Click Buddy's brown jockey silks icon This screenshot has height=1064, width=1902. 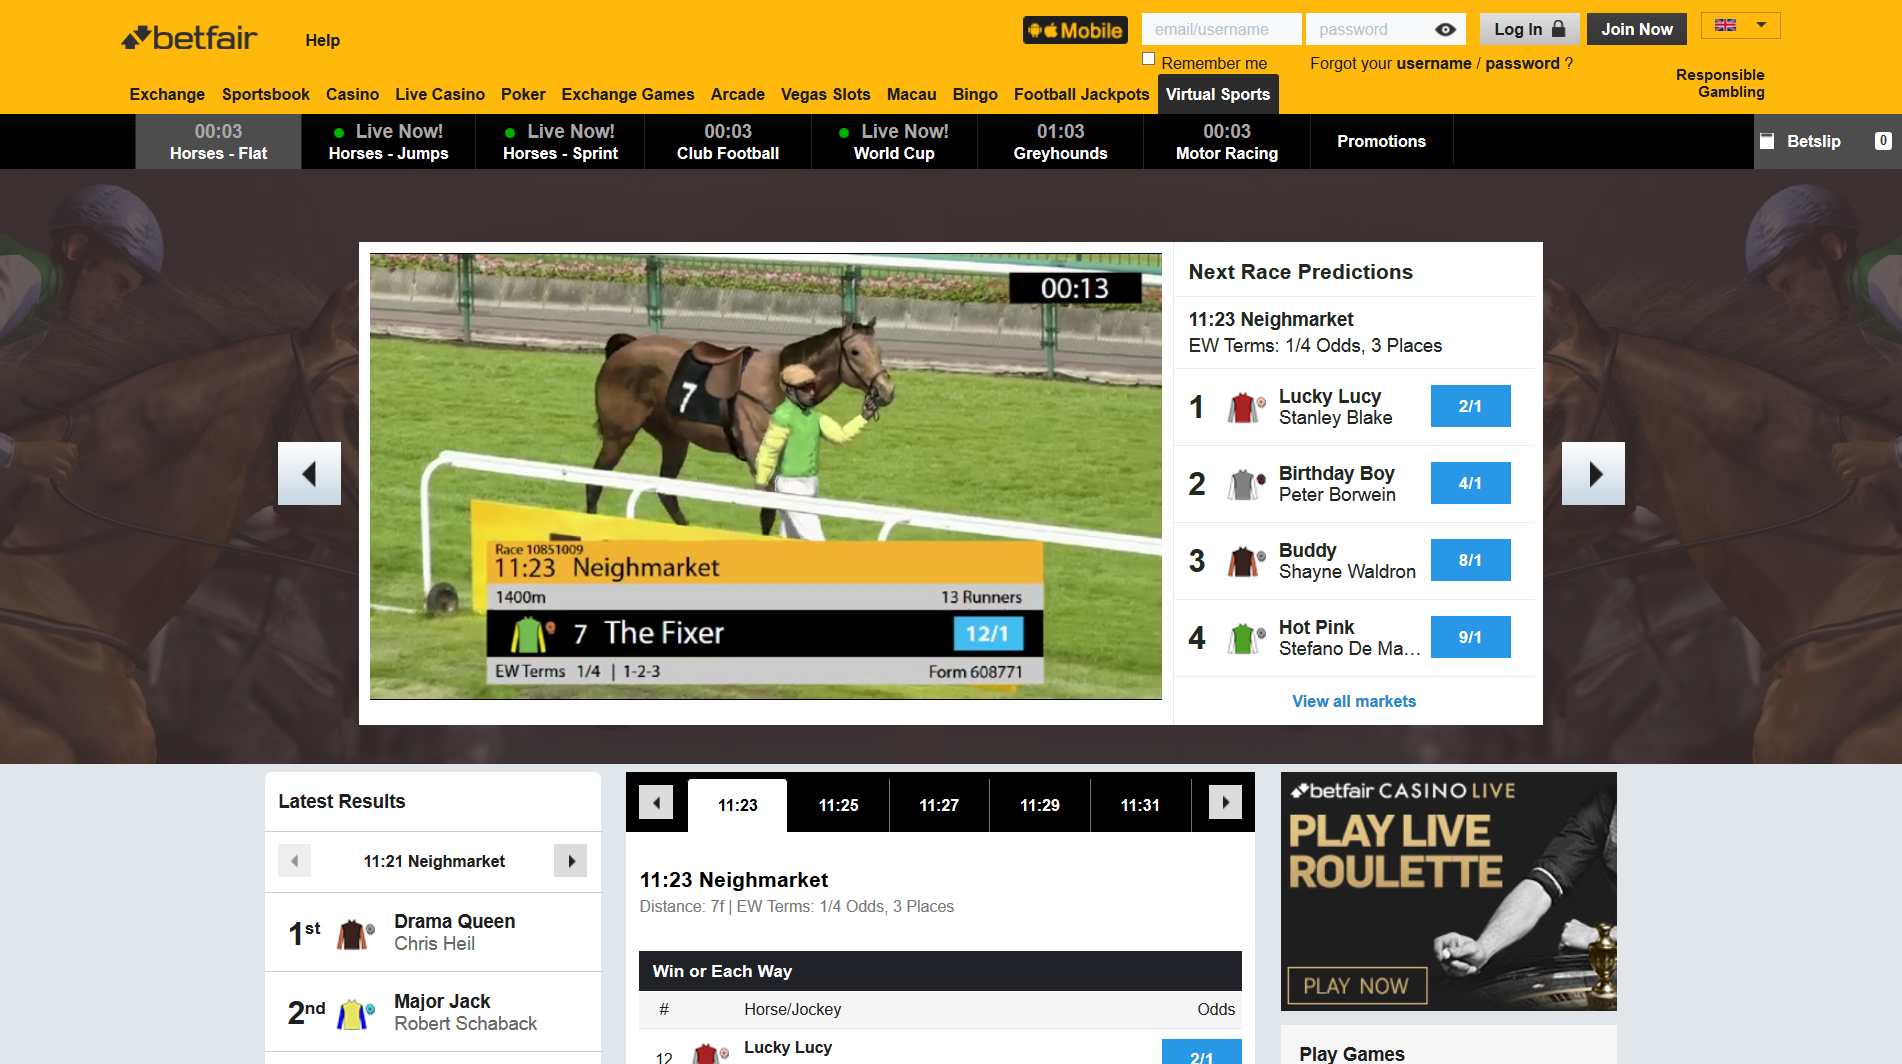pos(1244,561)
